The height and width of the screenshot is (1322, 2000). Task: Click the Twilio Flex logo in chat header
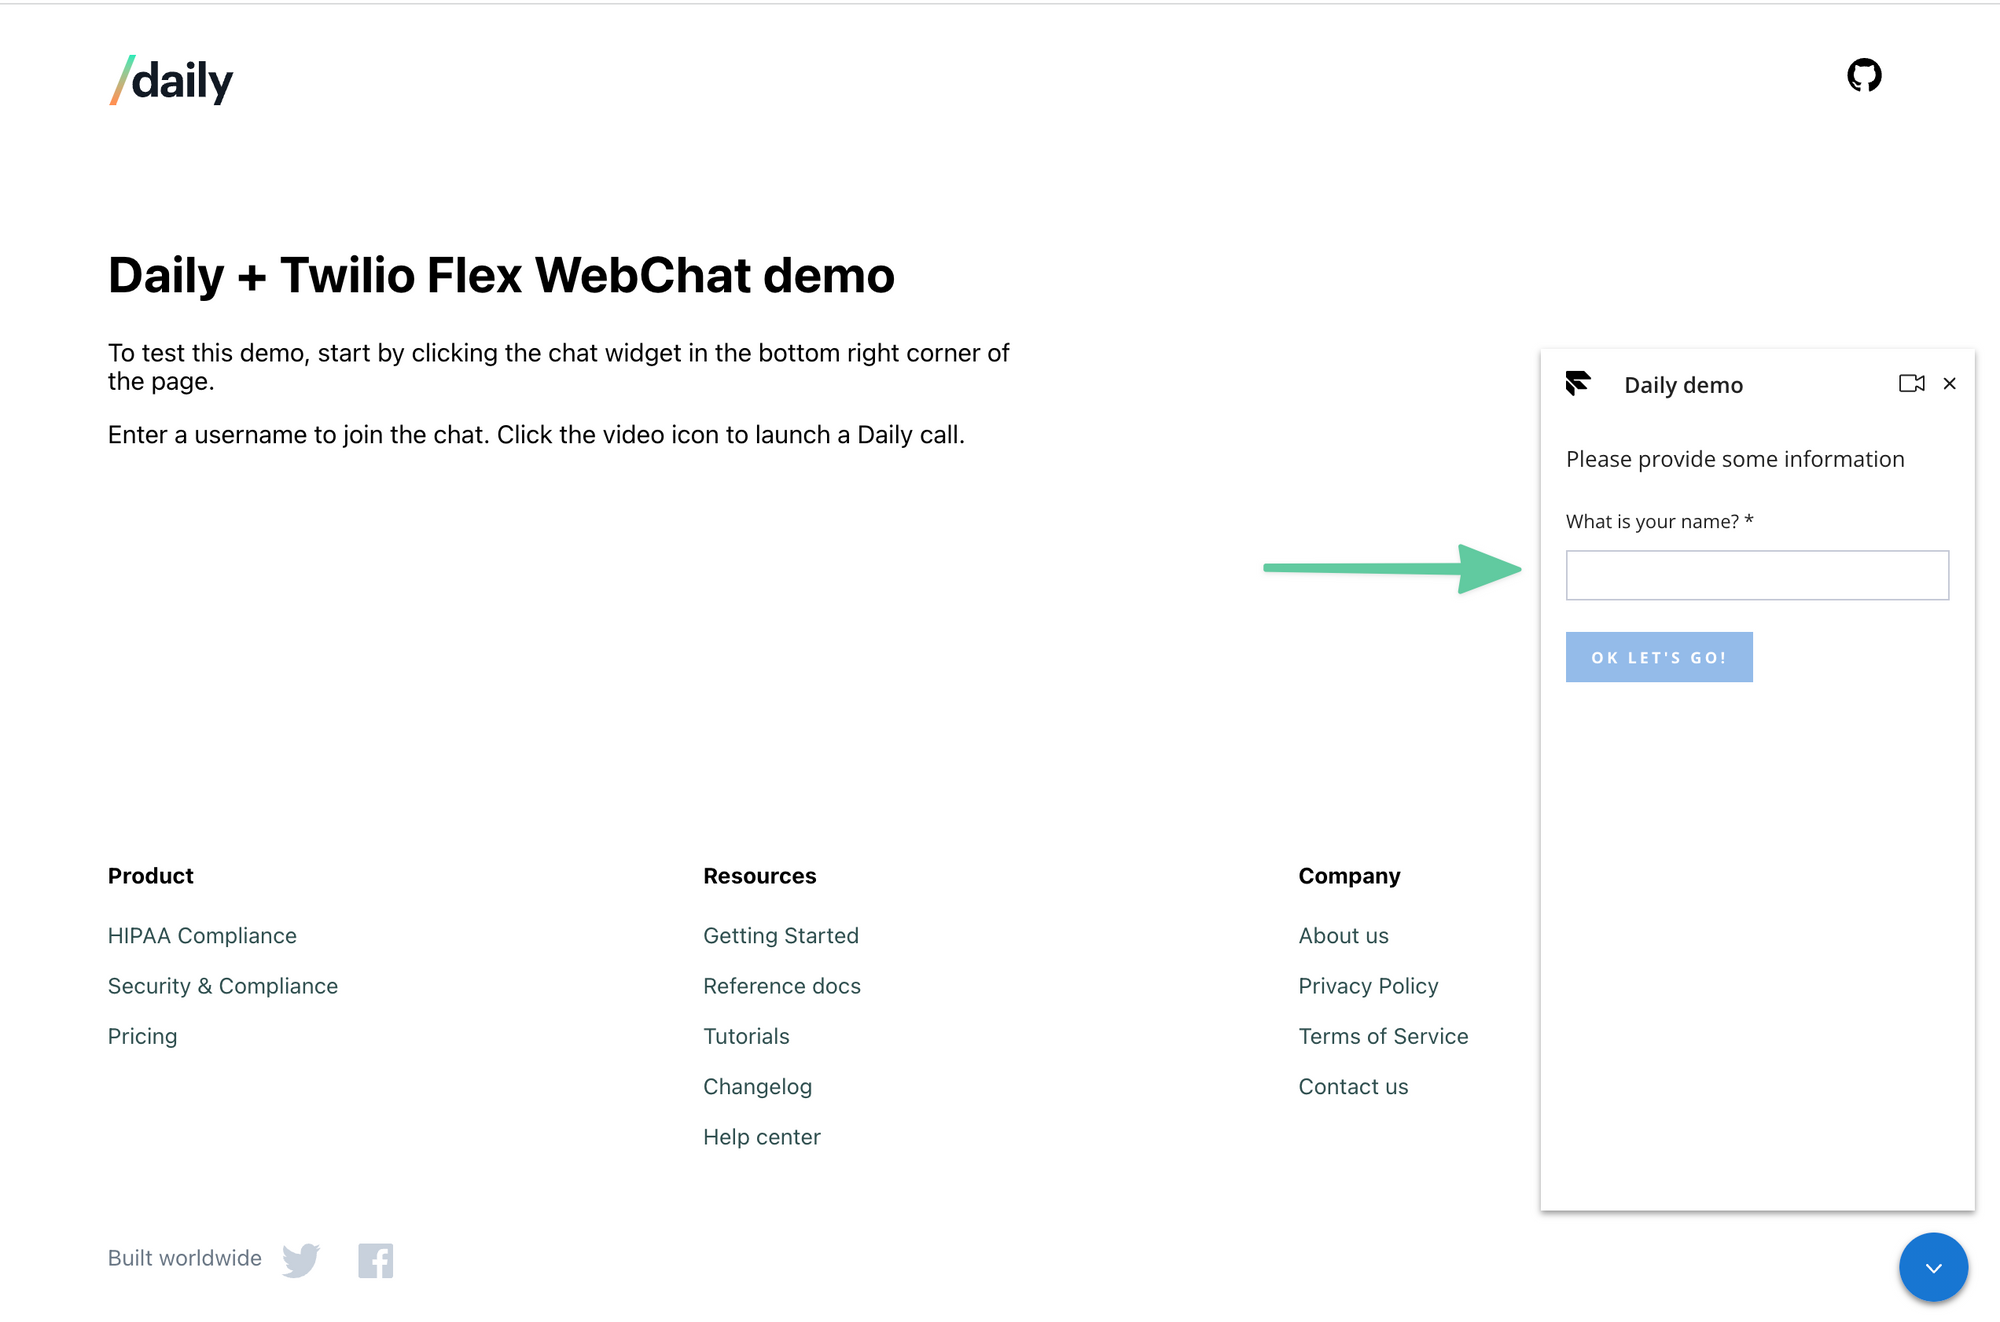pos(1578,384)
